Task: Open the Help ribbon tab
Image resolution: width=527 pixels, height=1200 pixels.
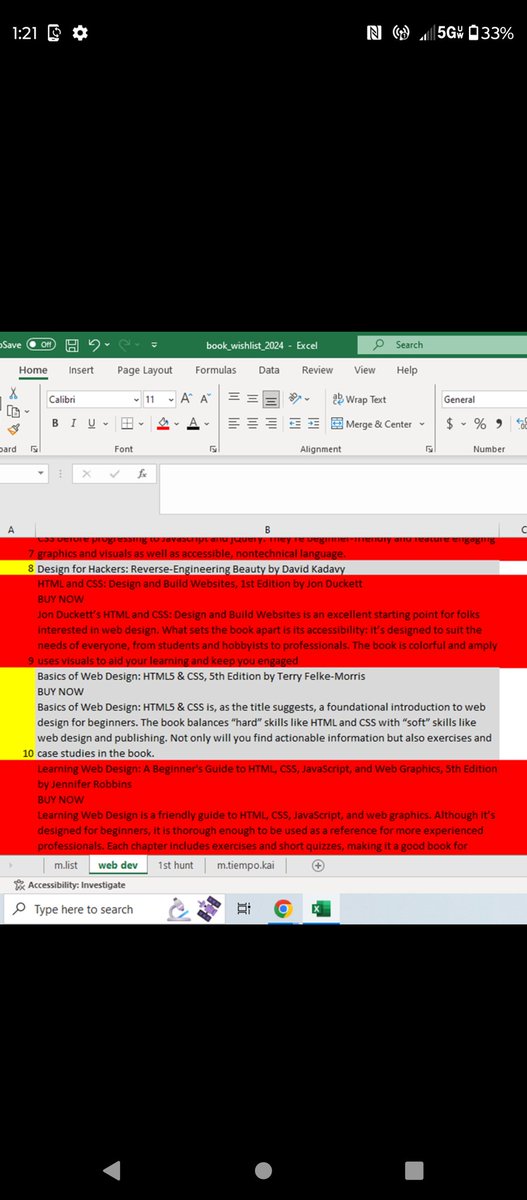Action: (x=407, y=370)
